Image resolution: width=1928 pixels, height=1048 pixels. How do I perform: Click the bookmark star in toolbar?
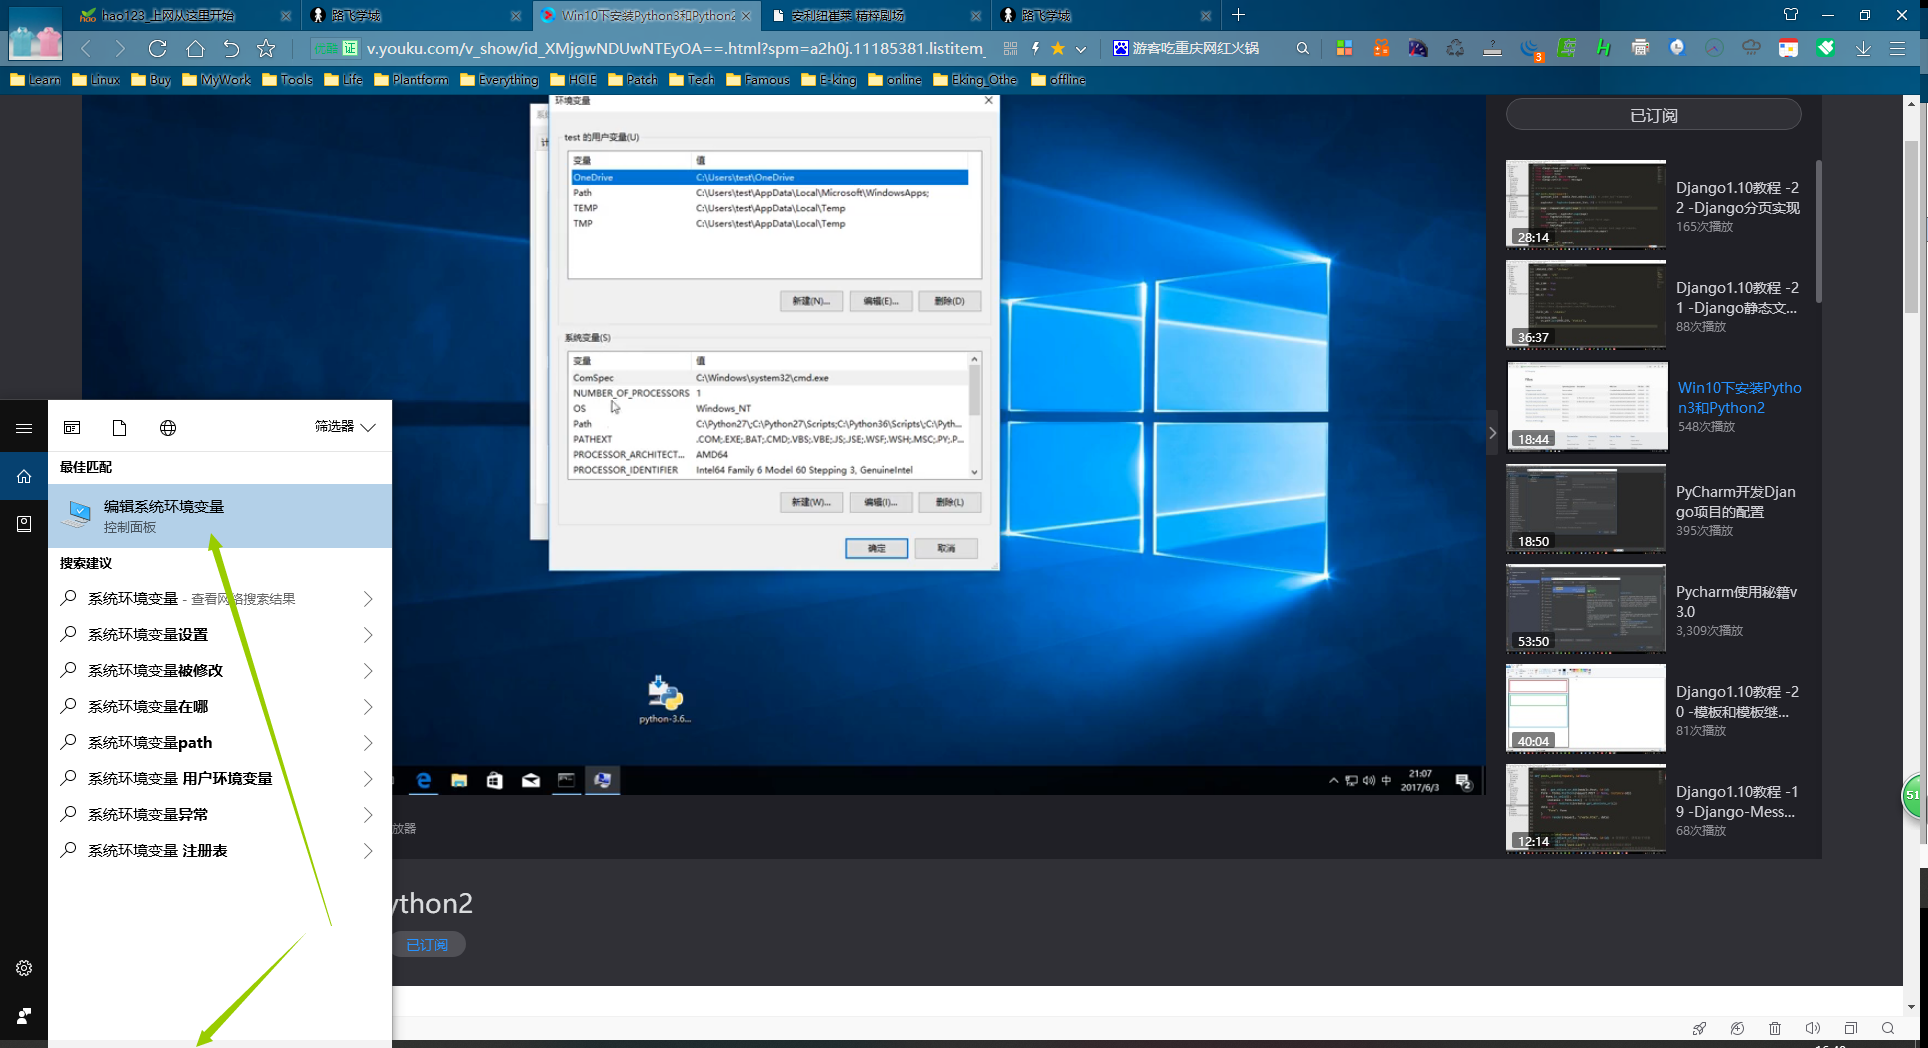pyautogui.click(x=266, y=48)
